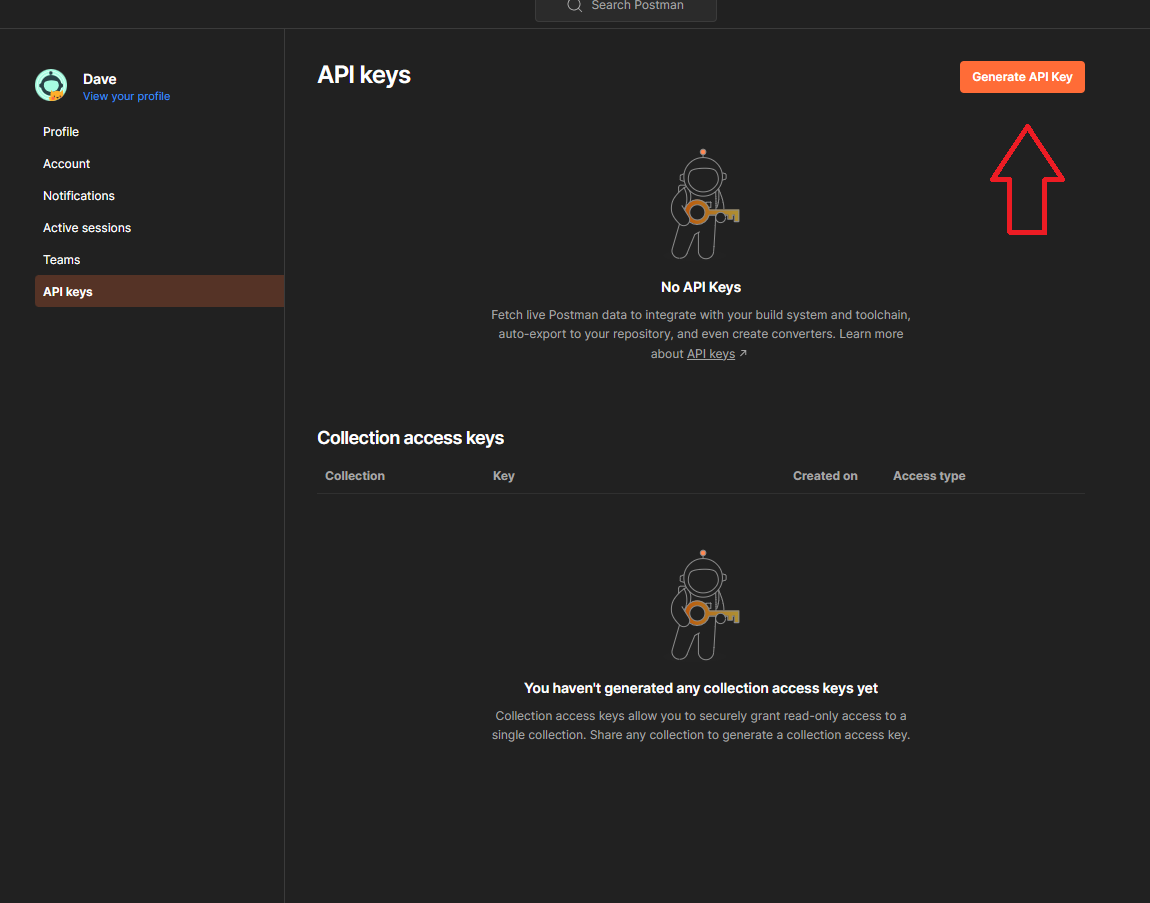1150x903 pixels.
Task: Click Dave's avatar icon
Action: point(51,85)
